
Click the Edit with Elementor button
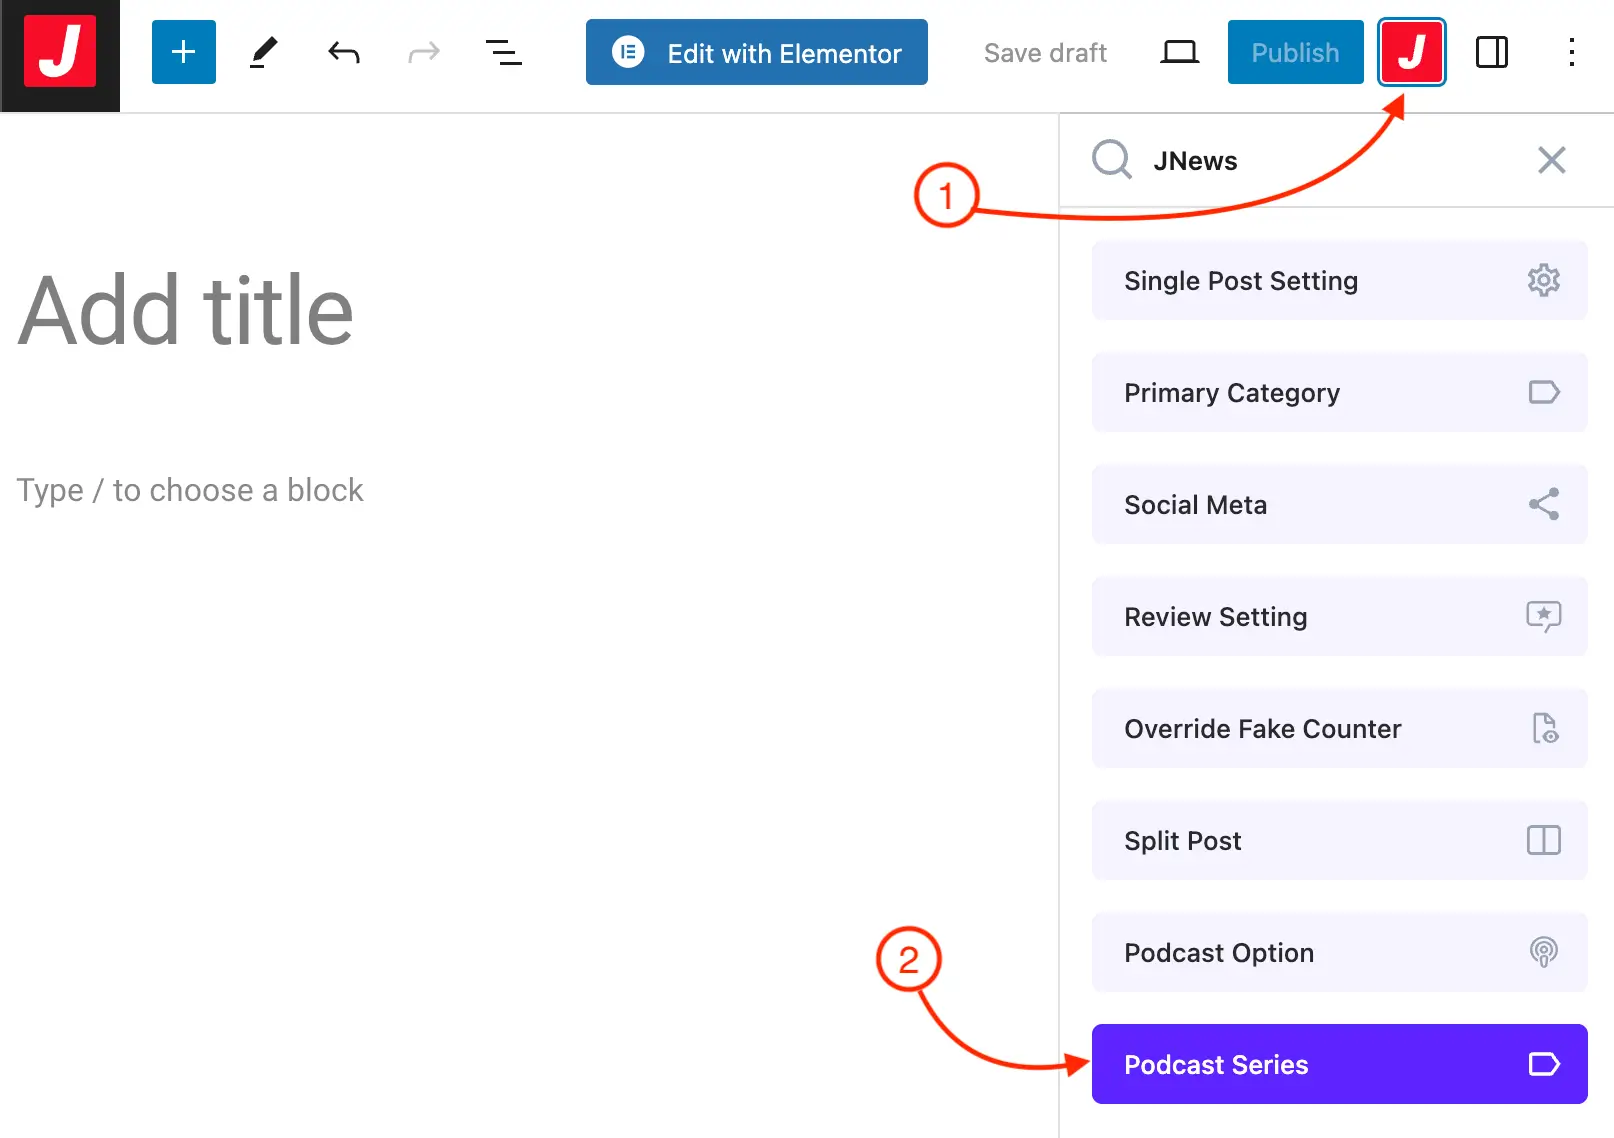click(x=757, y=52)
